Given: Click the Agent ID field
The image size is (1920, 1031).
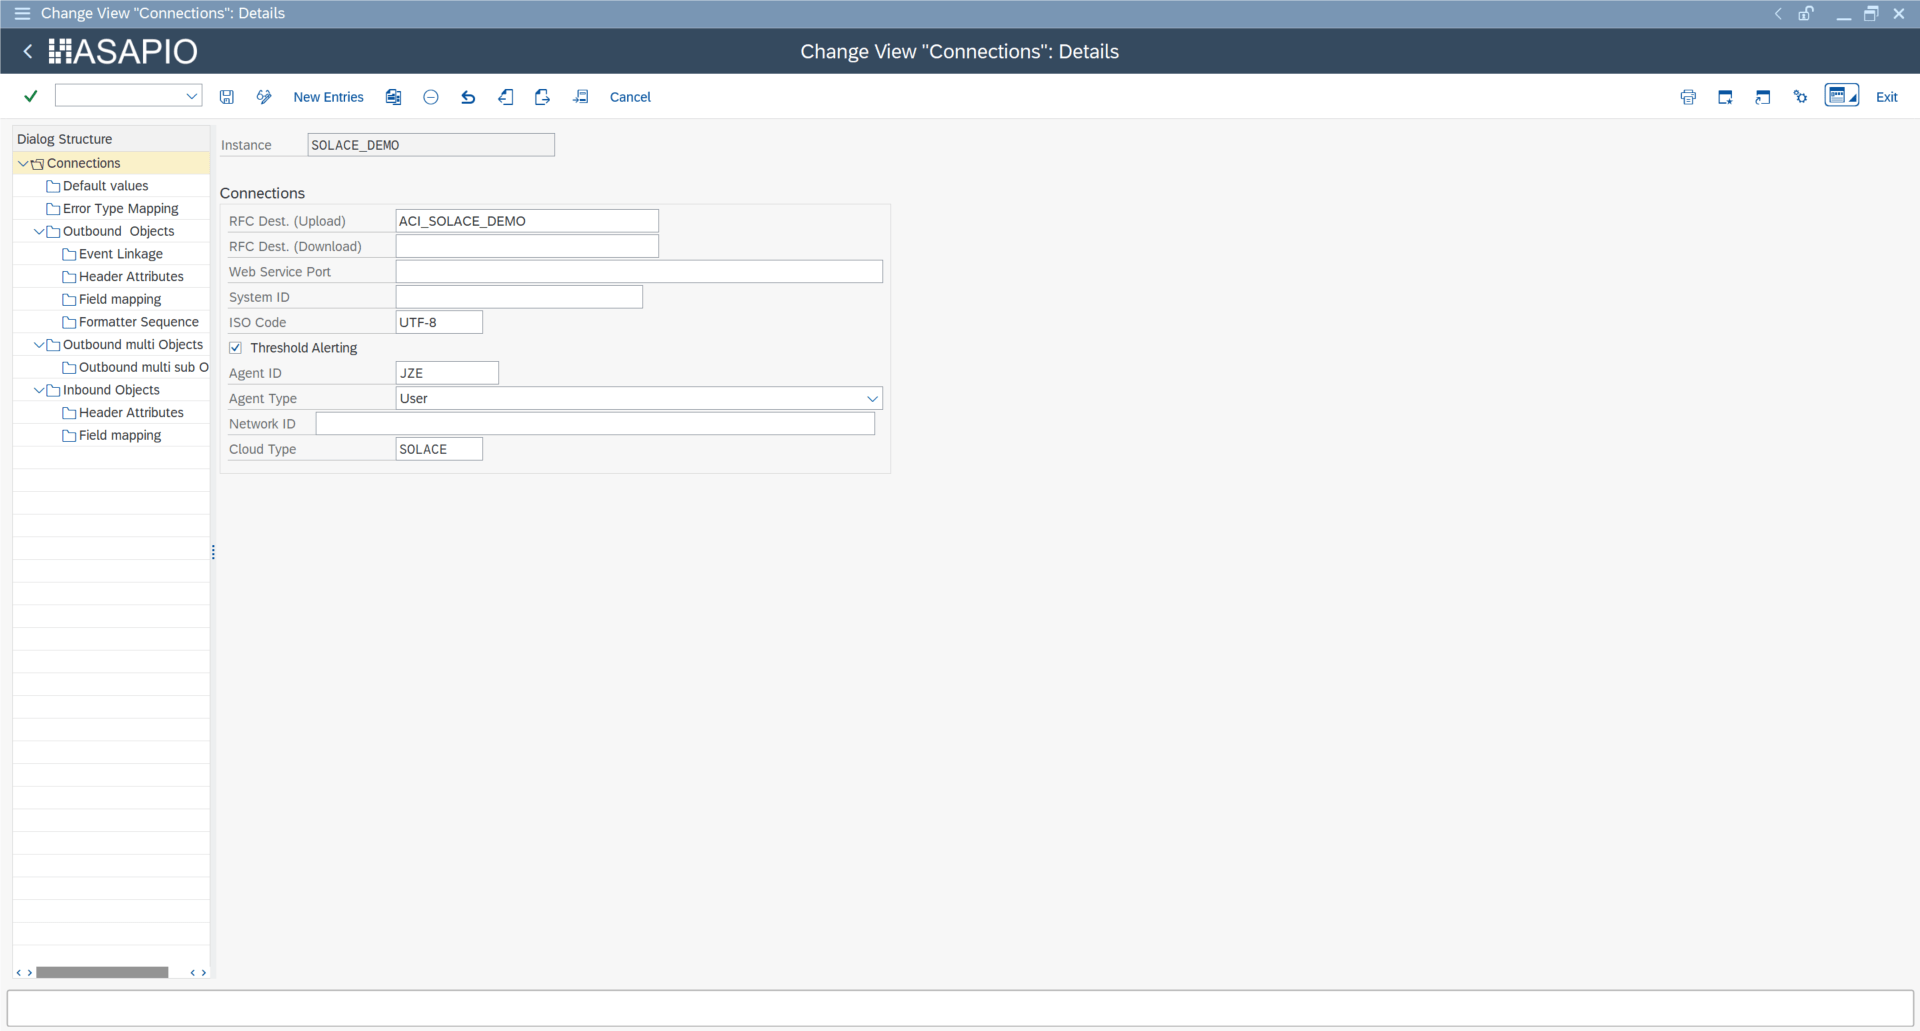Looking at the screenshot, I should pos(447,373).
